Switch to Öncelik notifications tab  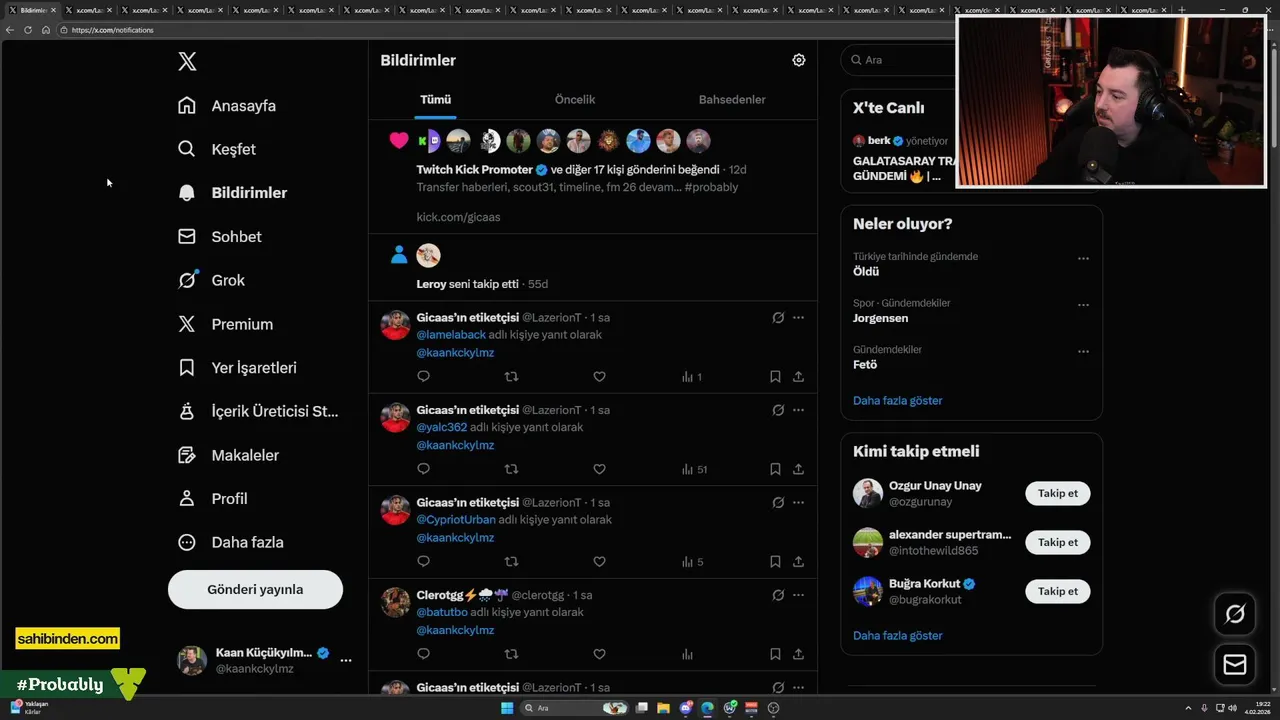point(575,100)
